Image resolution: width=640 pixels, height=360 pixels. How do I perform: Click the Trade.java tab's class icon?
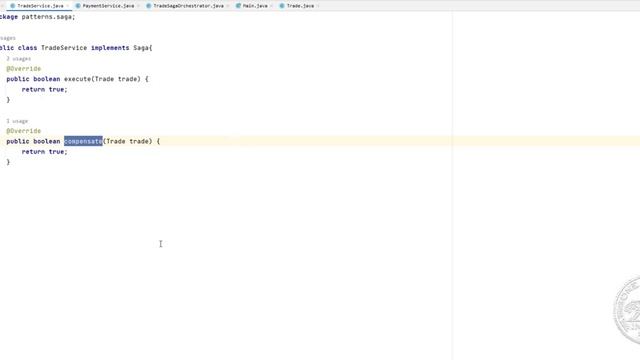[x=282, y=6]
